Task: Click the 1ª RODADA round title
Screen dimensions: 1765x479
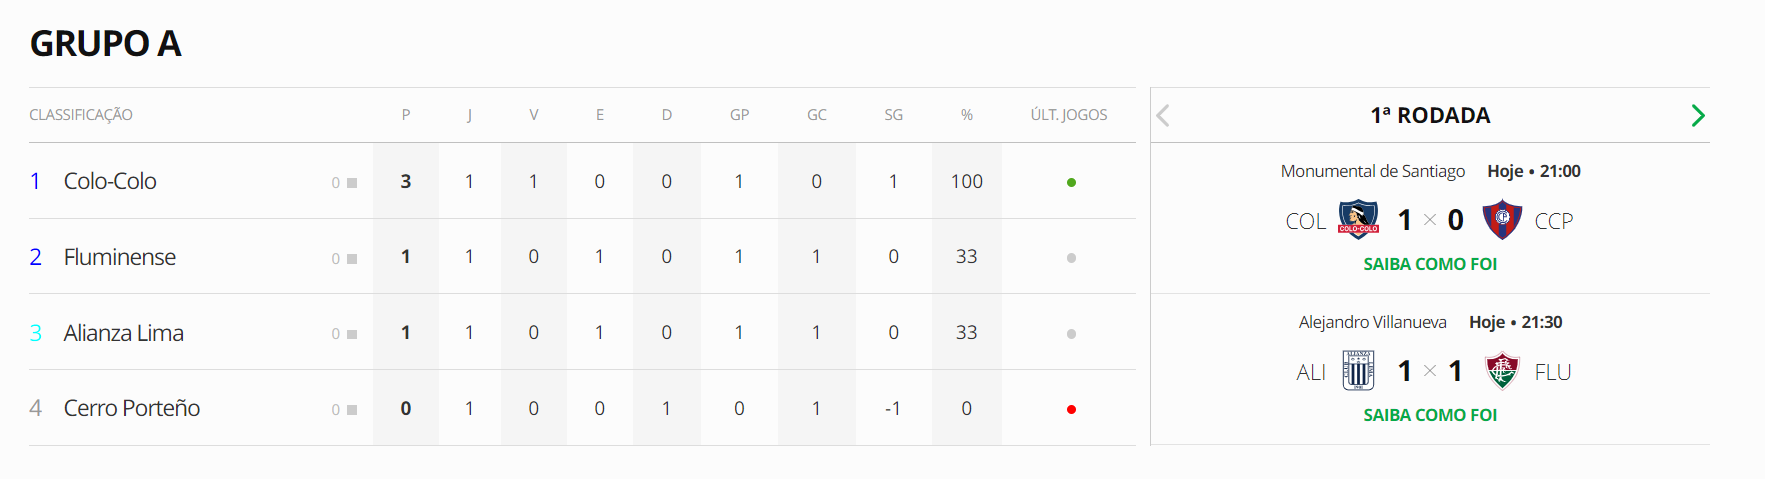Action: click(x=1430, y=115)
